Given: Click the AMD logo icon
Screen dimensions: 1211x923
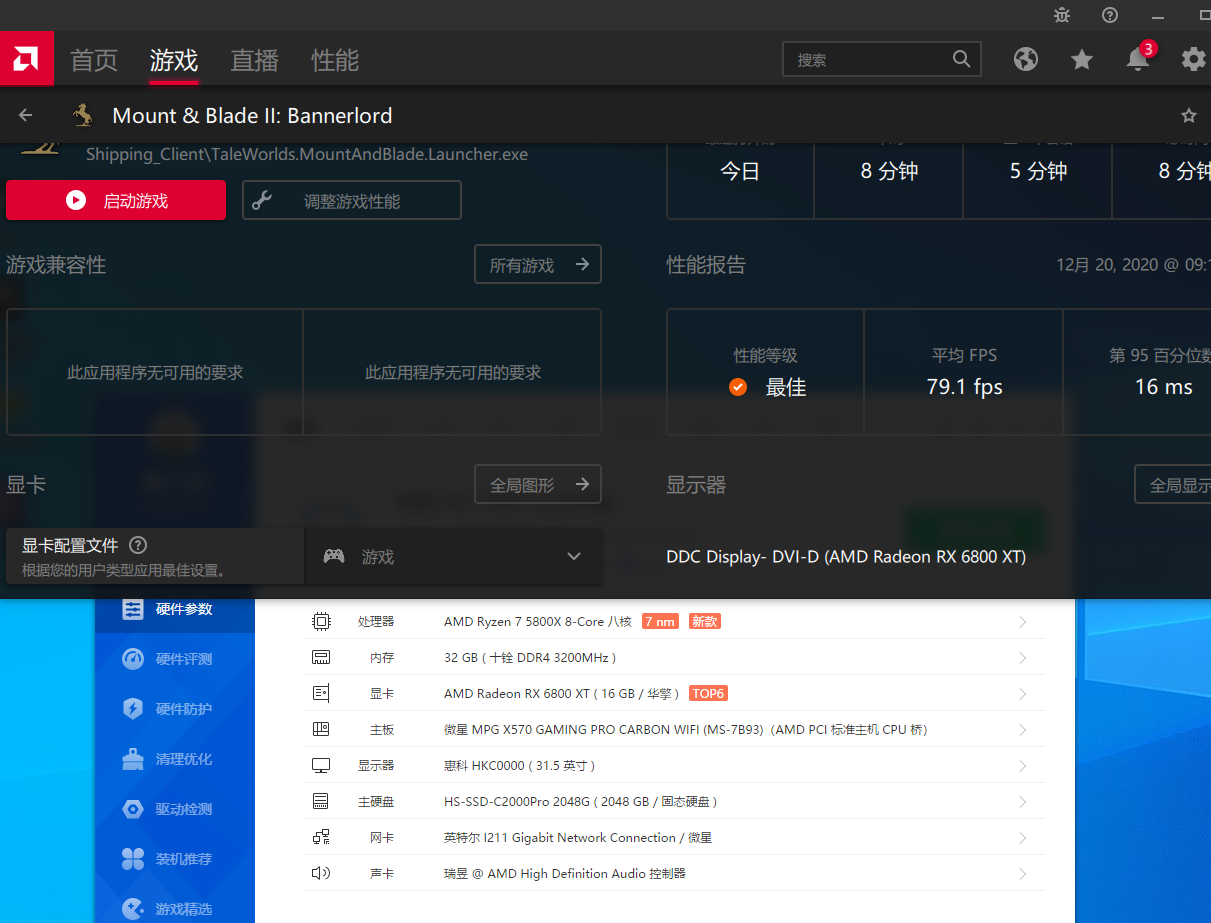Looking at the screenshot, I should (26, 60).
